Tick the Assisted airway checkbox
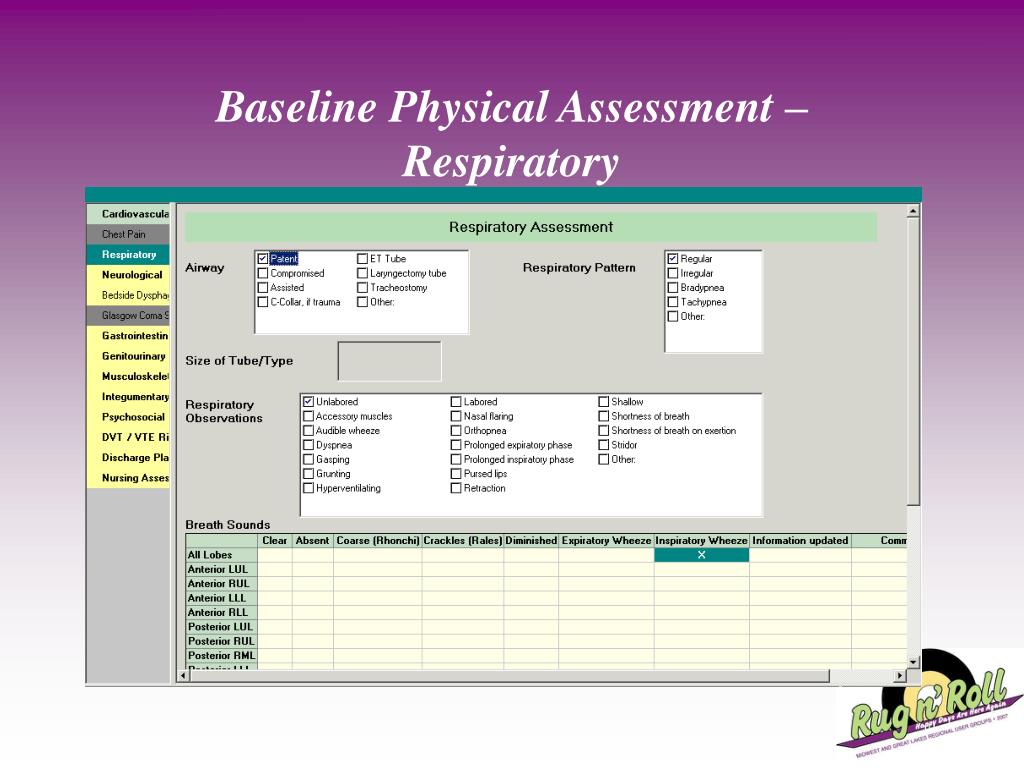1024x768 pixels. (263, 287)
